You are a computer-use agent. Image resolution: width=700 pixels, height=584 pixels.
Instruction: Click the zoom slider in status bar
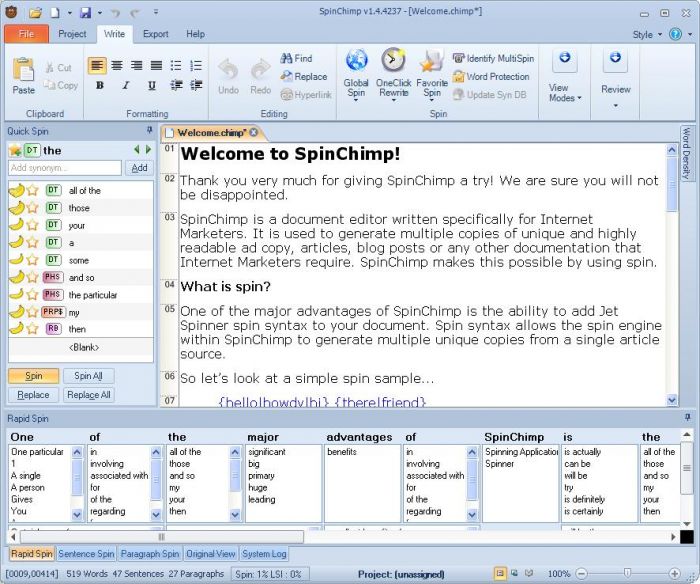point(626,574)
